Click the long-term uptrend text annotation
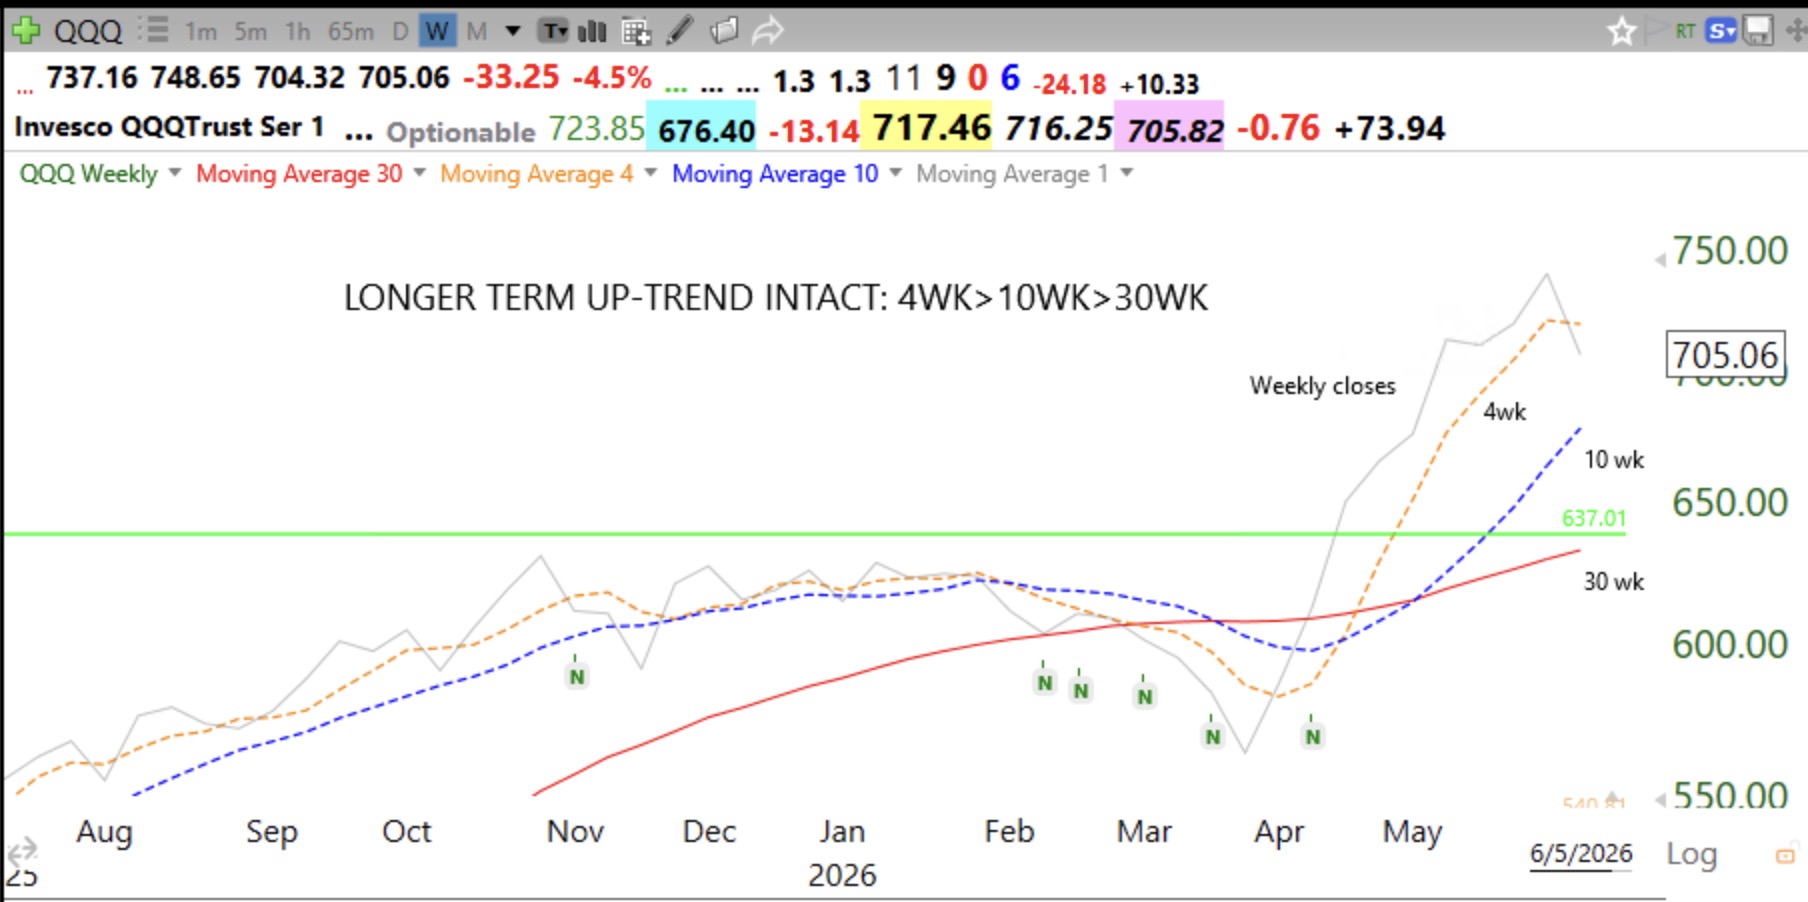The height and width of the screenshot is (902, 1808). click(x=776, y=298)
